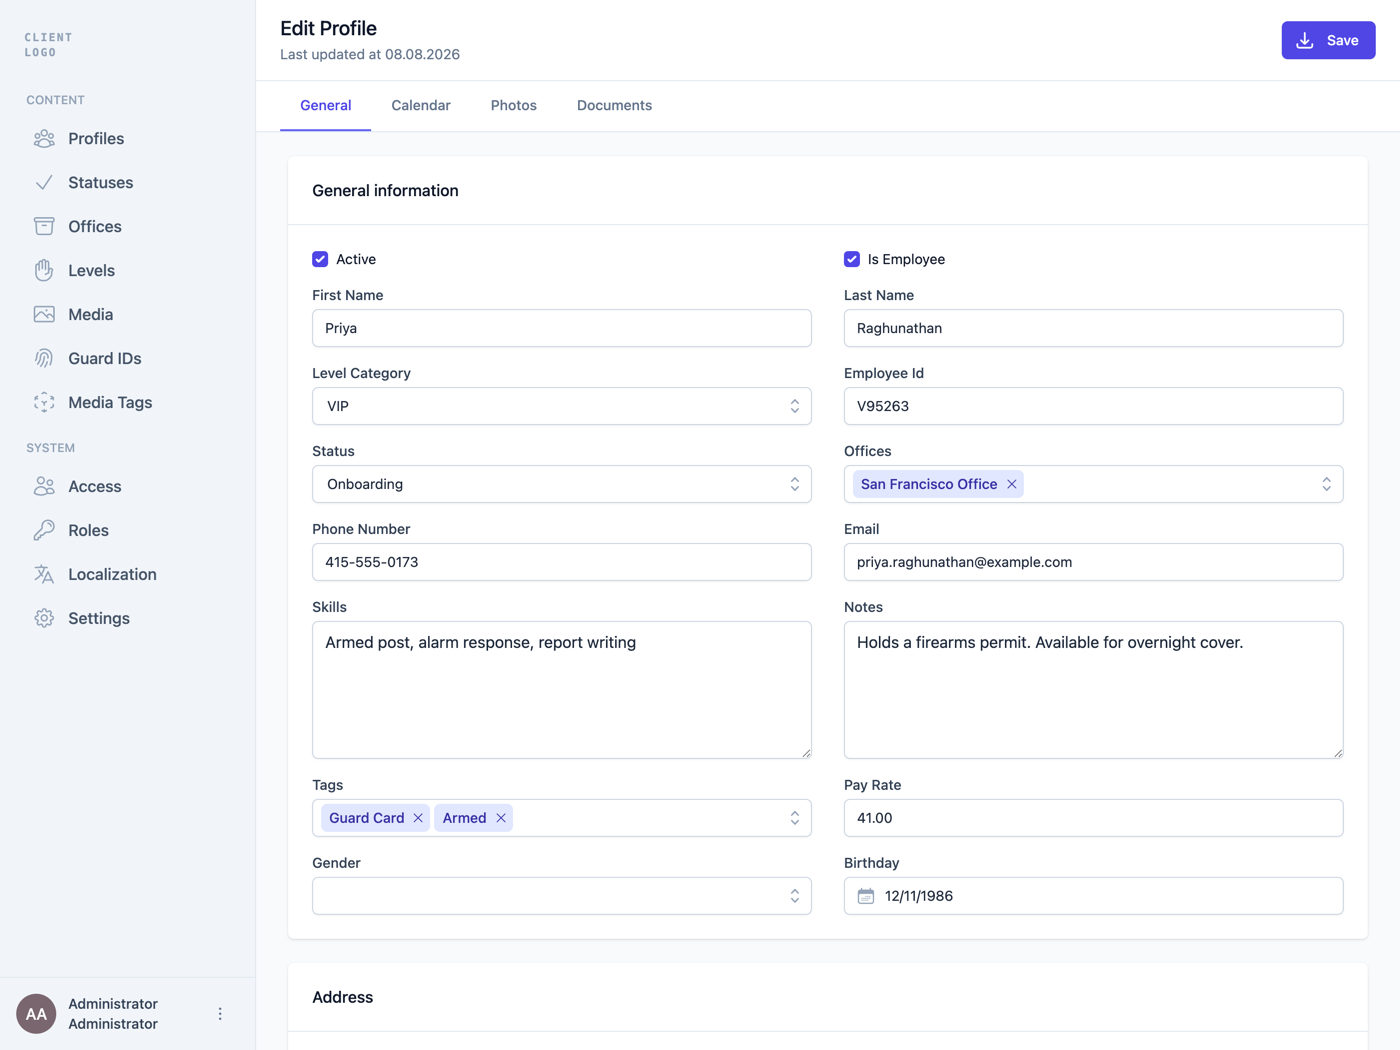Click the Statuses checkmark icon
This screenshot has width=1400, height=1050.
[x=44, y=183]
